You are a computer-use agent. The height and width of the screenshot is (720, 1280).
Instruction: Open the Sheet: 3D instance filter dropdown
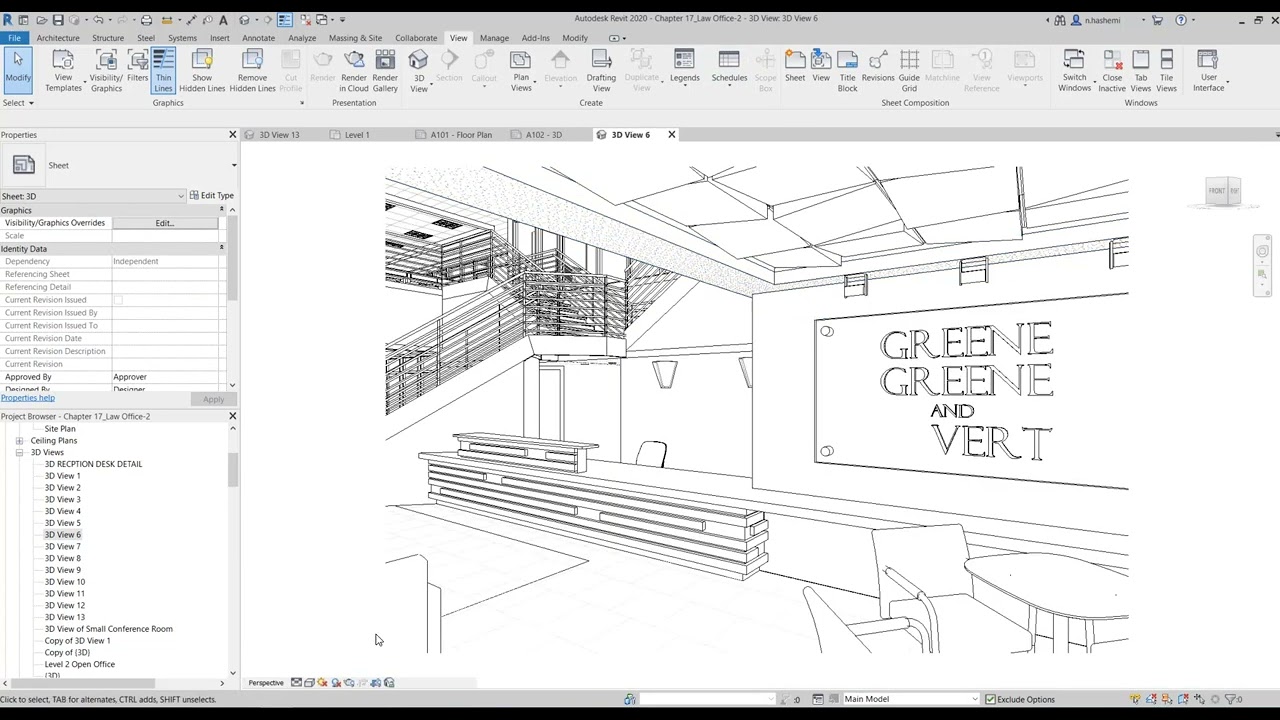click(x=93, y=196)
